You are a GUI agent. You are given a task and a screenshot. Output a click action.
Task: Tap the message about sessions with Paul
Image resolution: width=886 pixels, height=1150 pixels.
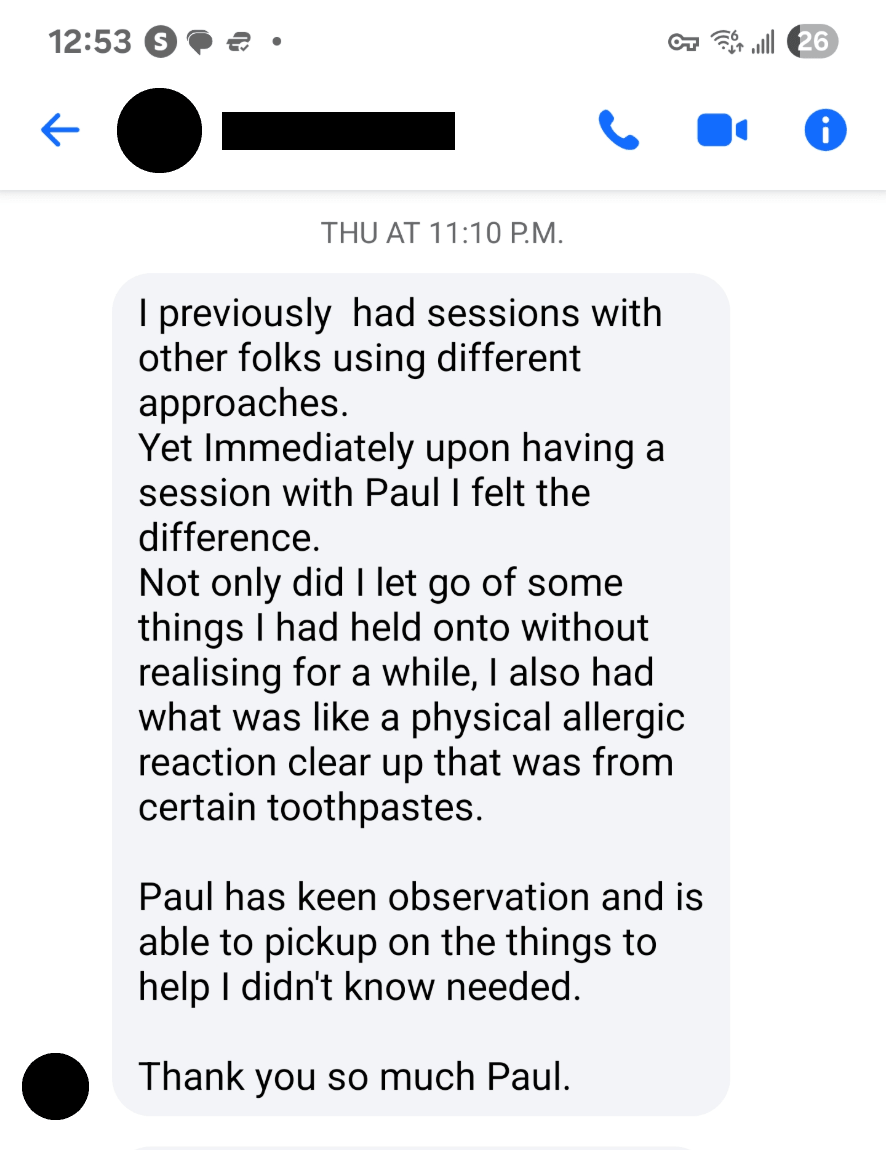click(421, 695)
